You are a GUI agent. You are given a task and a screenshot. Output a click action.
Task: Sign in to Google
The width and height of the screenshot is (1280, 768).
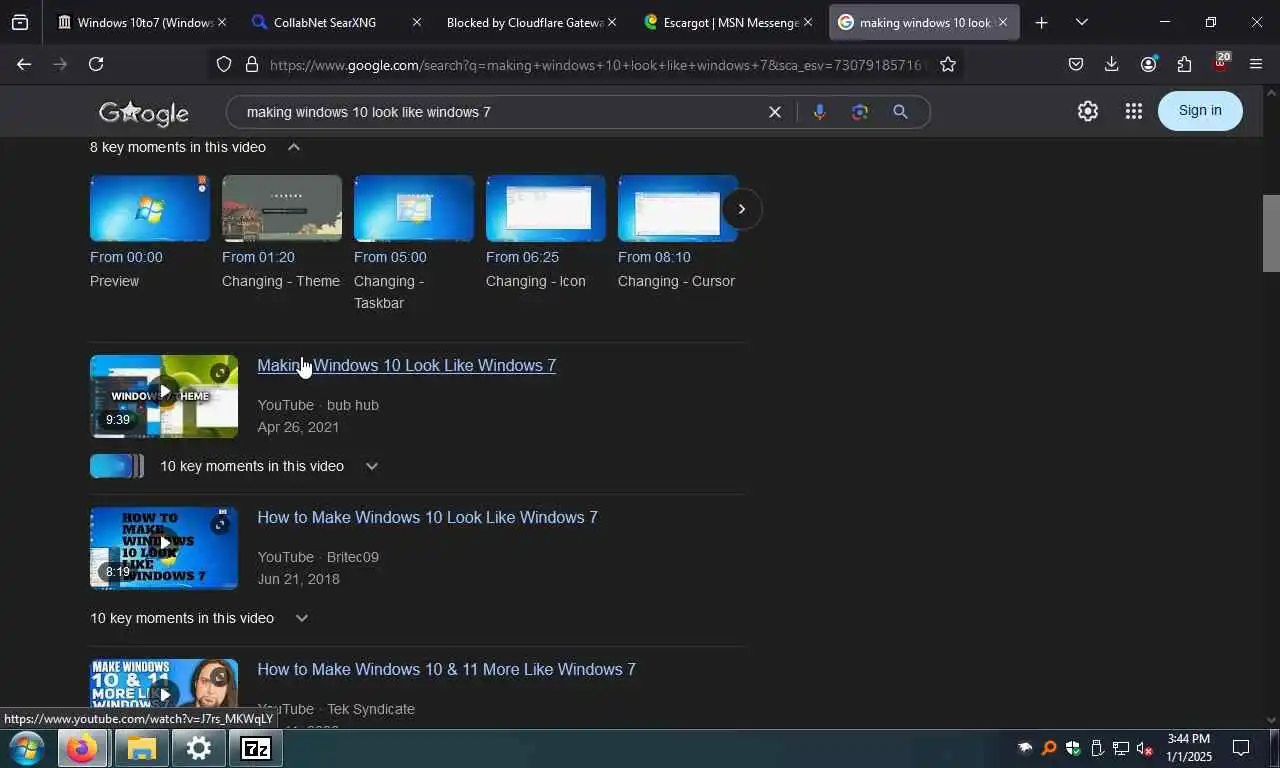[1200, 110]
